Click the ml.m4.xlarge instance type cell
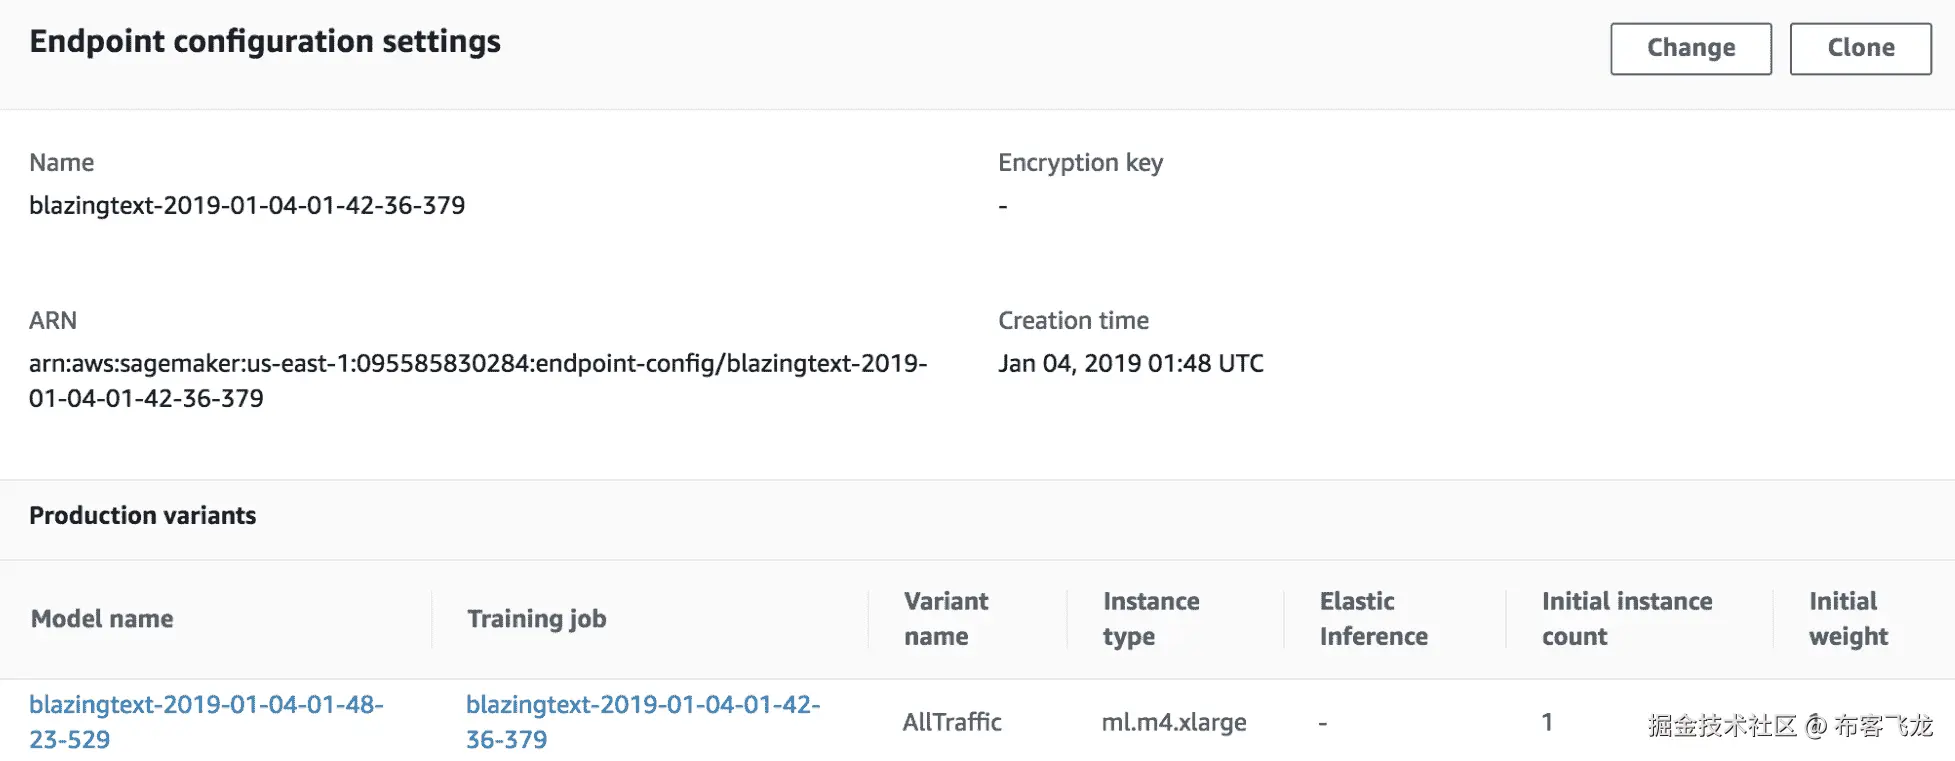 click(x=1174, y=722)
